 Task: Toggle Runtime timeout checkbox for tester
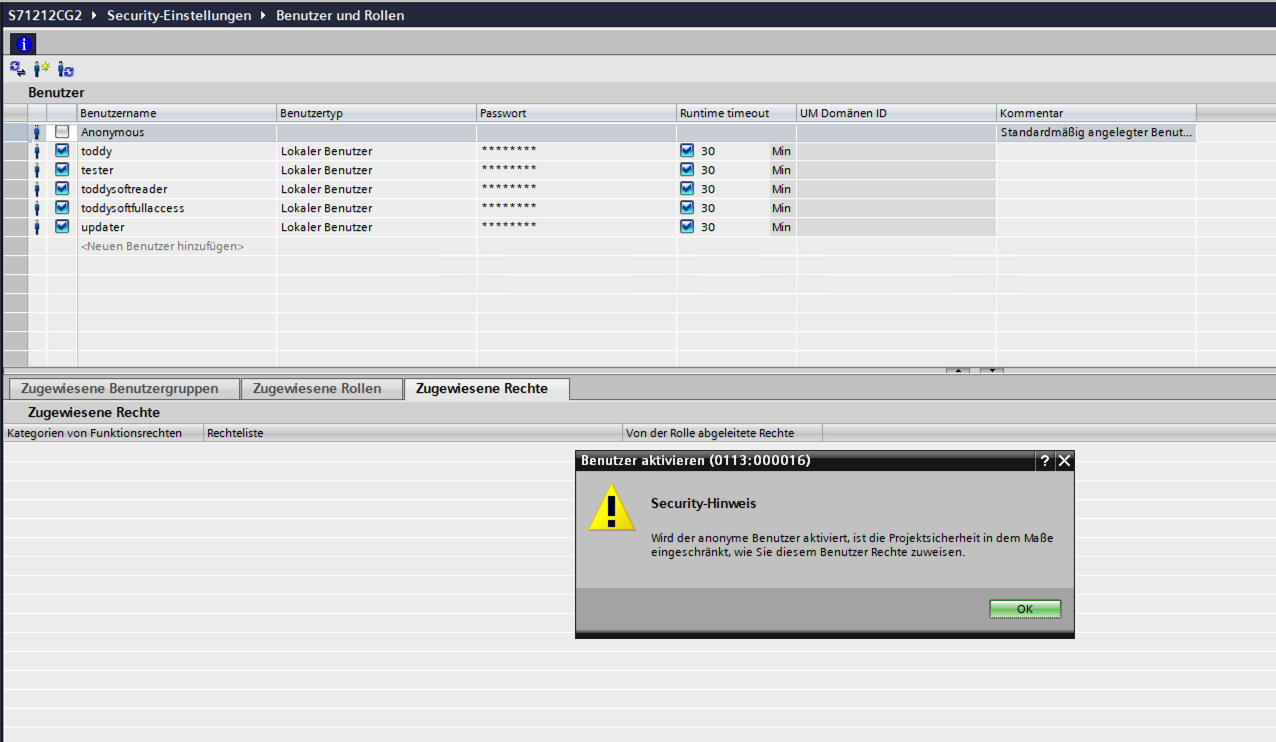click(x=687, y=170)
